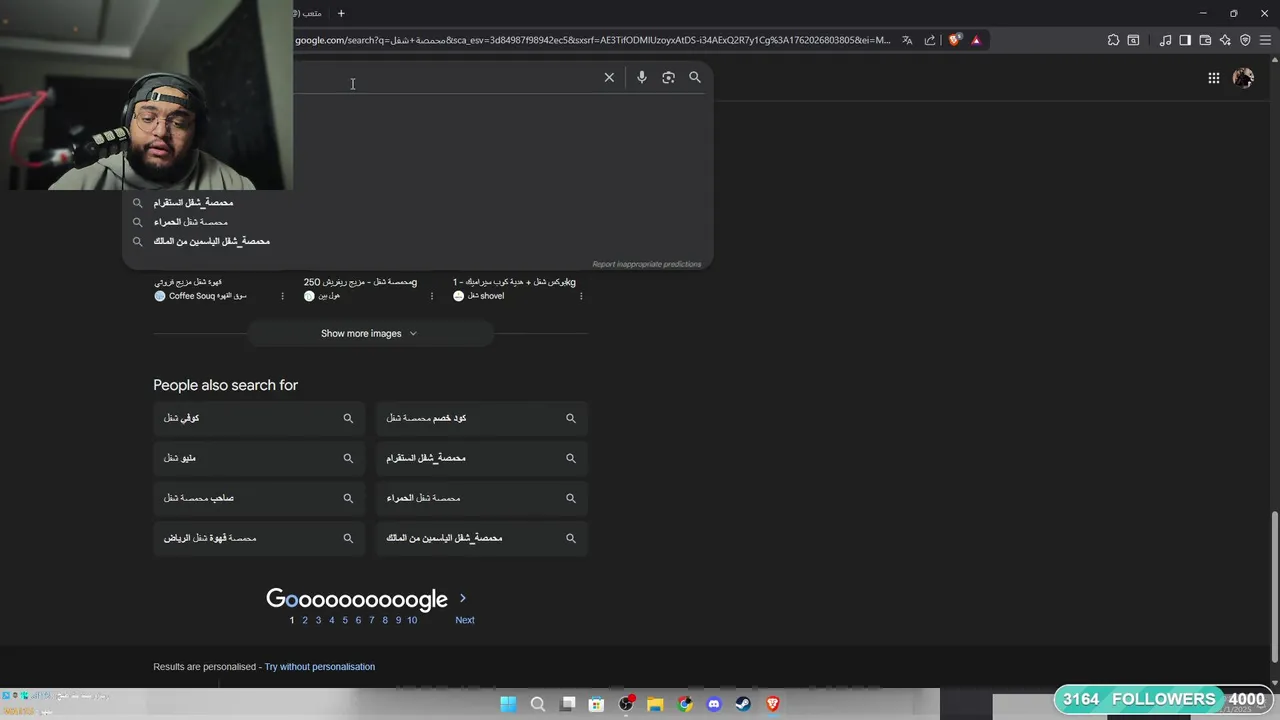1280x720 pixels.
Task: Click the first related search chip's magnifier
Action: click(348, 418)
